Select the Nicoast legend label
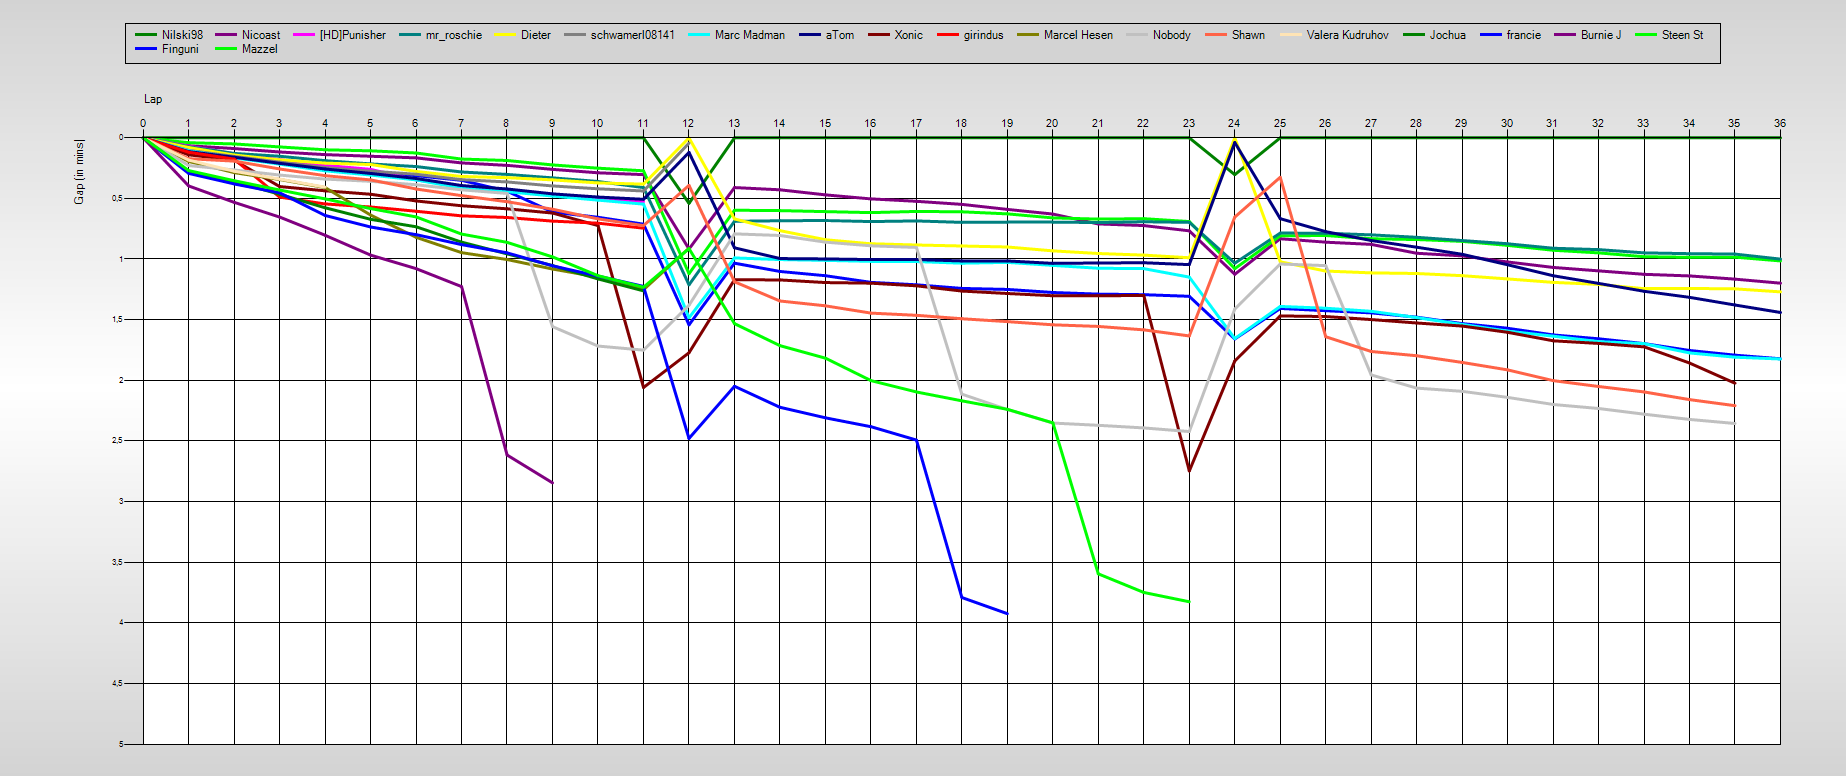 click(260, 35)
